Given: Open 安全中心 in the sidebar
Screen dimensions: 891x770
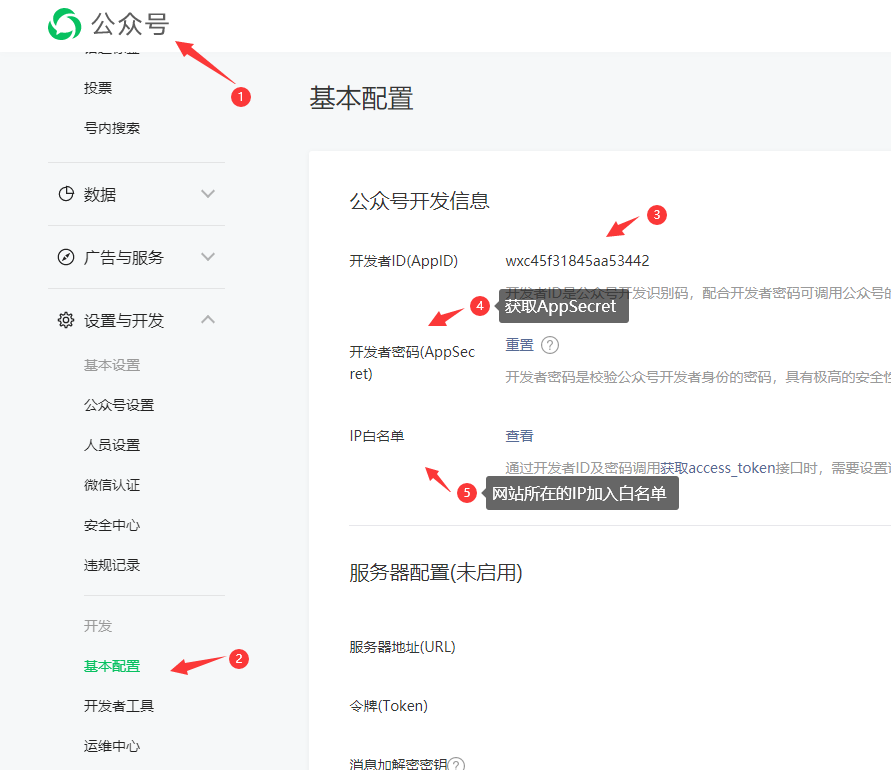Looking at the screenshot, I should (x=112, y=525).
